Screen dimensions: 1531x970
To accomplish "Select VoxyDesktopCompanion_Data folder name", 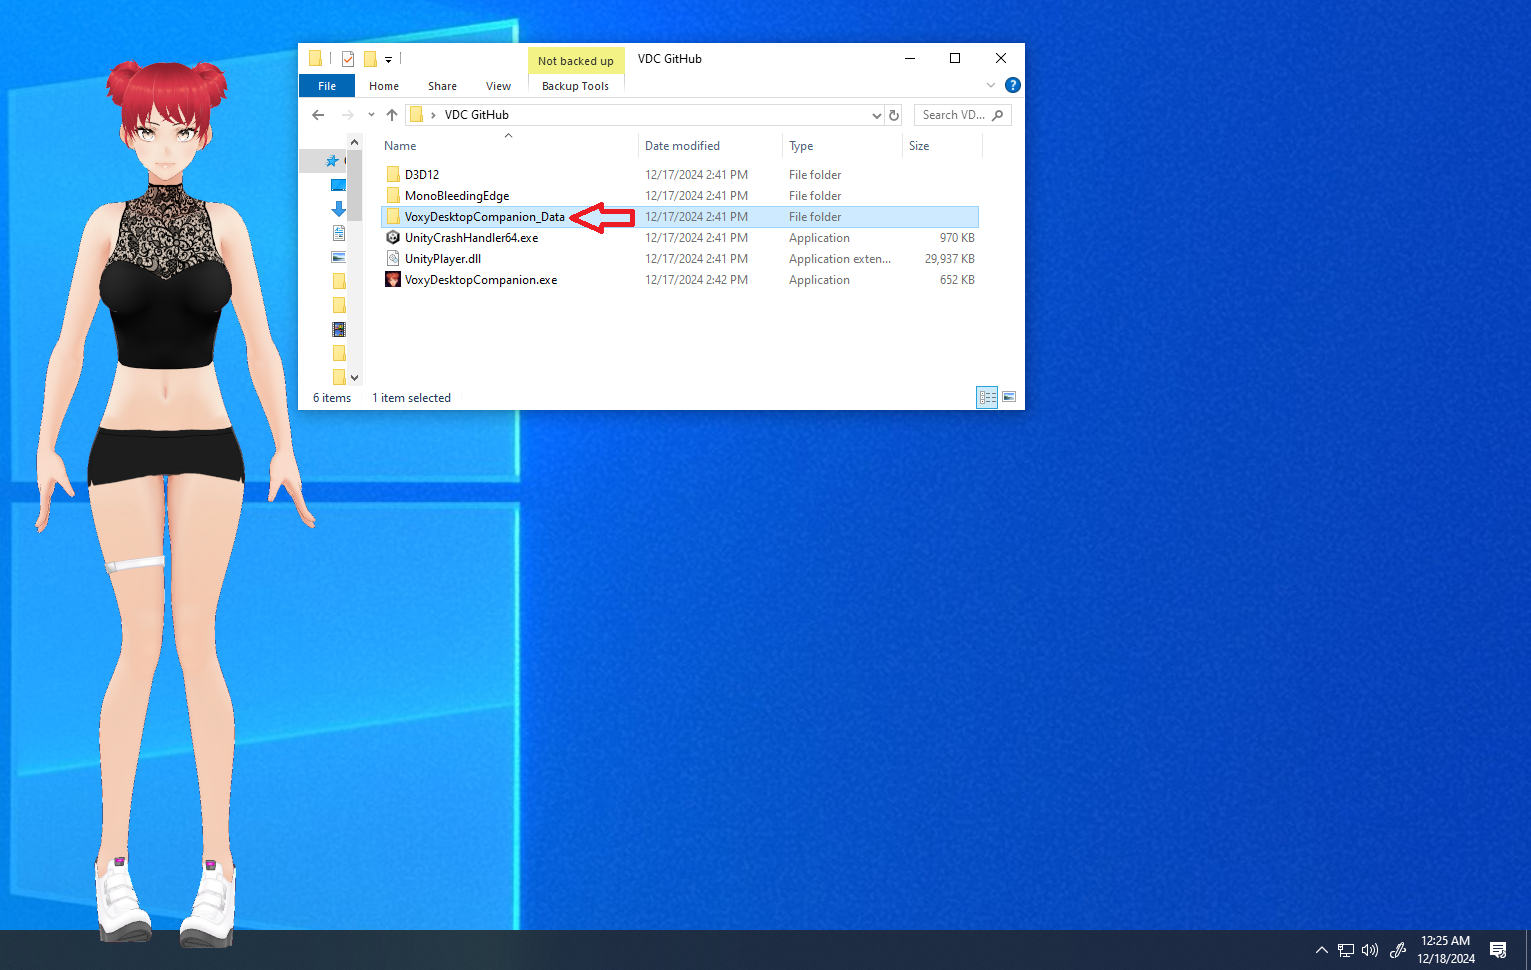I will coord(485,217).
